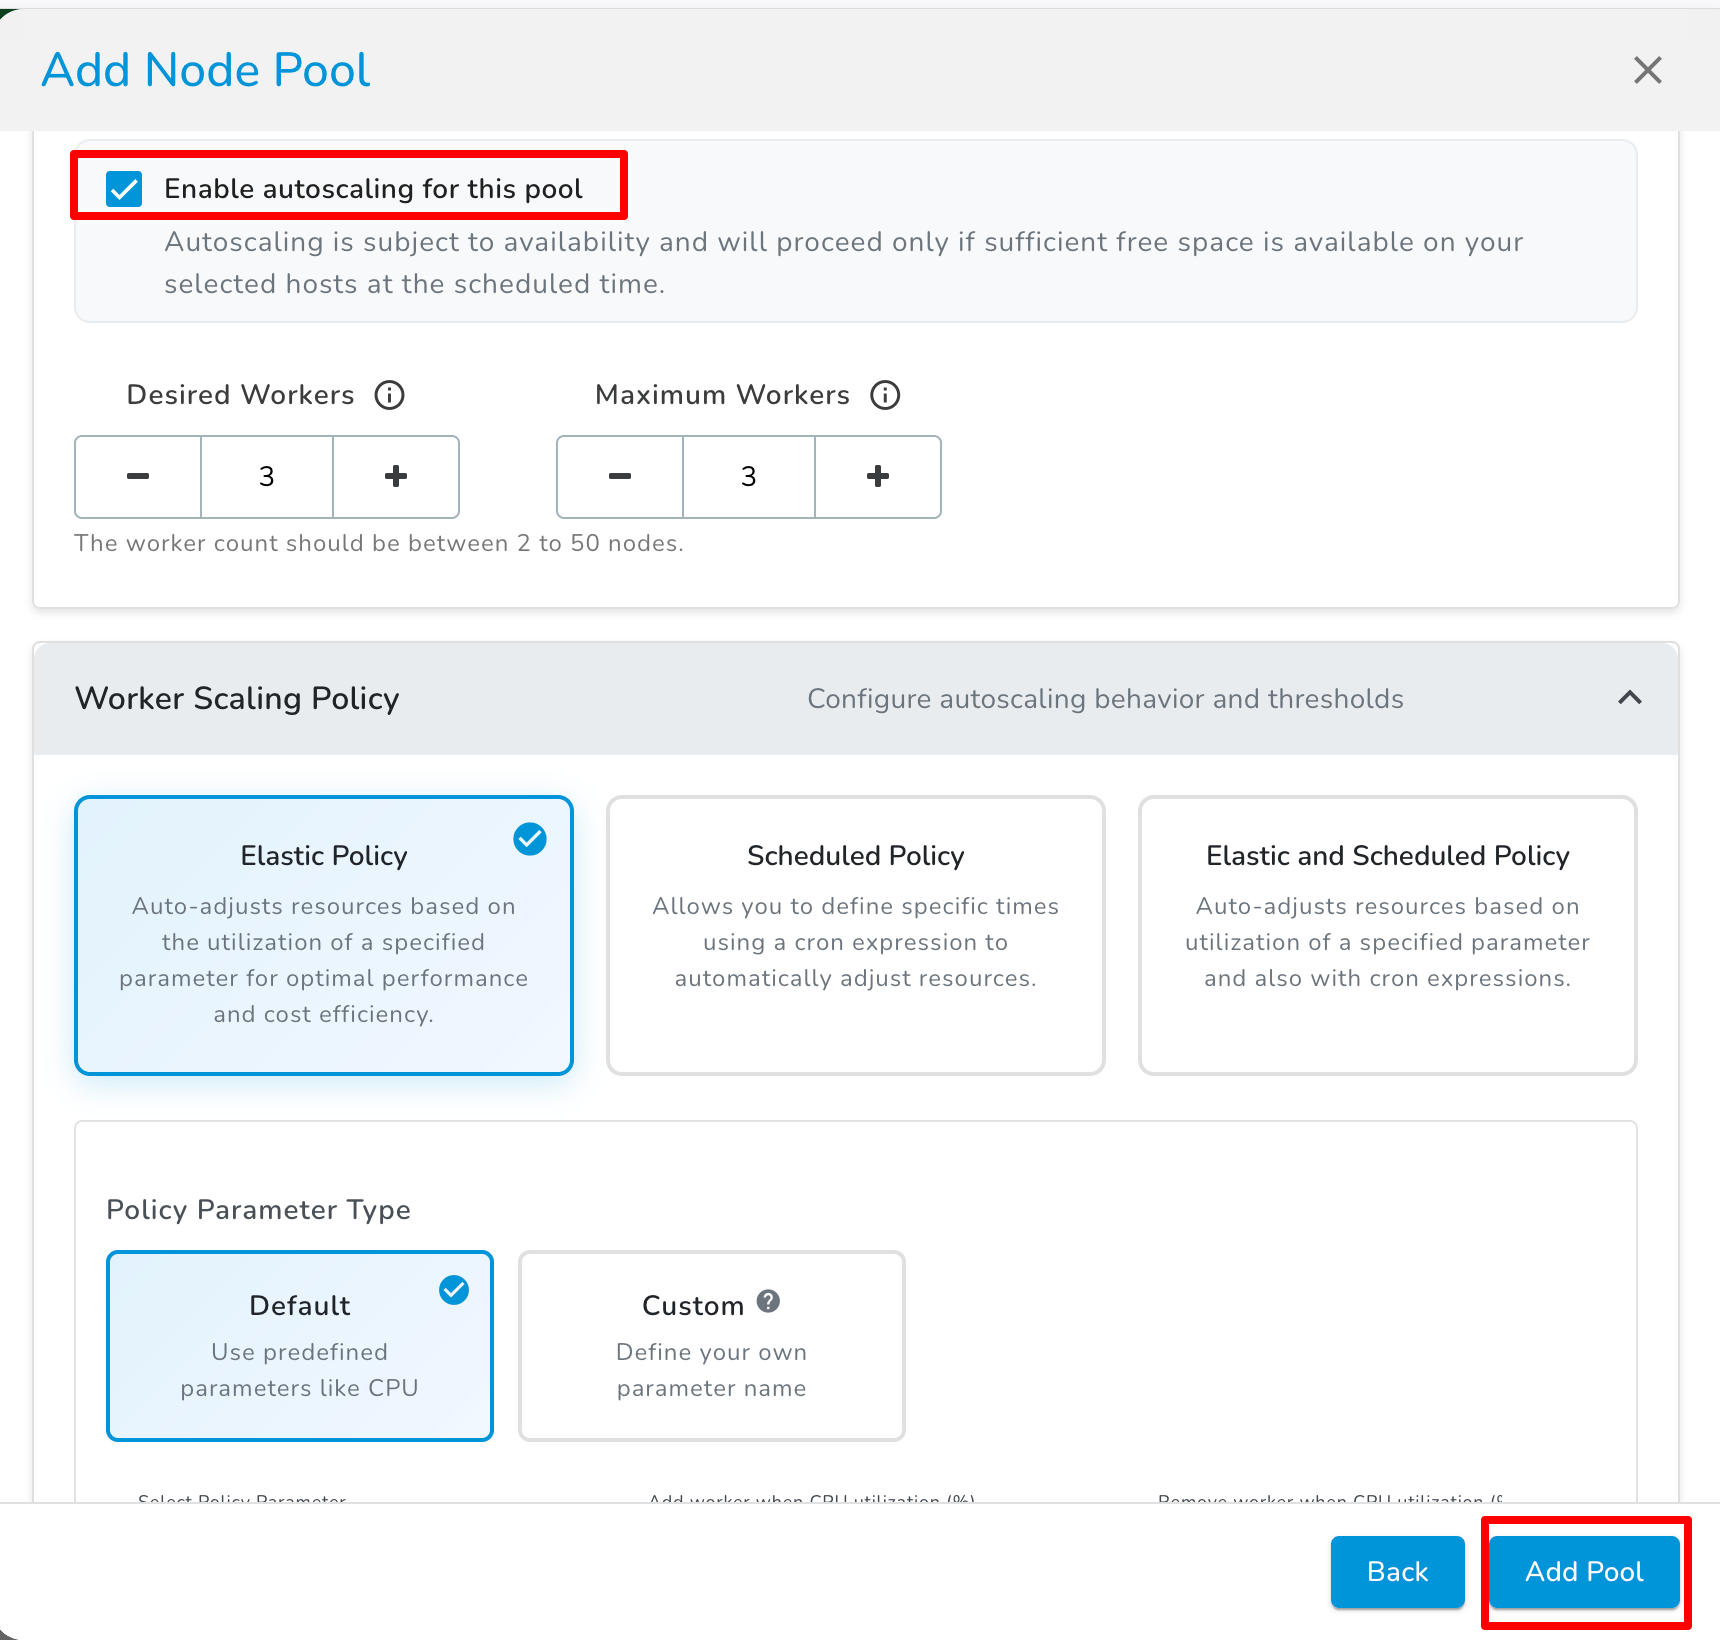Collapse the Worker Scaling Policy section

point(1629,698)
